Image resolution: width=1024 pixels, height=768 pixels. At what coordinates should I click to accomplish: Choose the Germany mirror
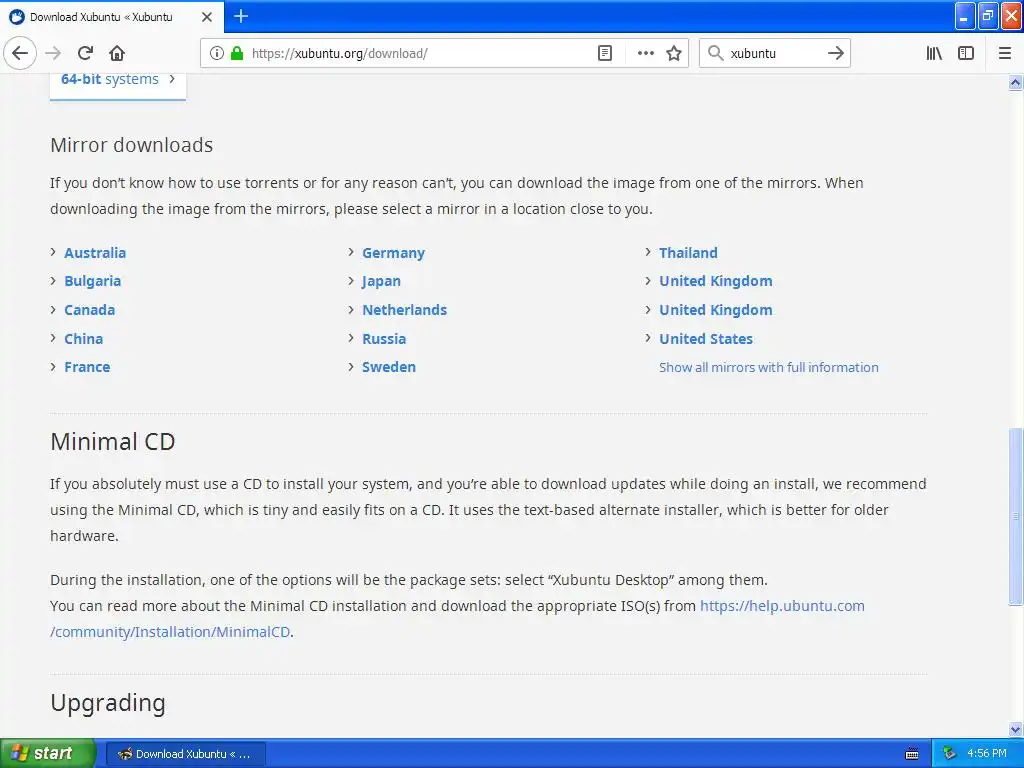coord(393,253)
